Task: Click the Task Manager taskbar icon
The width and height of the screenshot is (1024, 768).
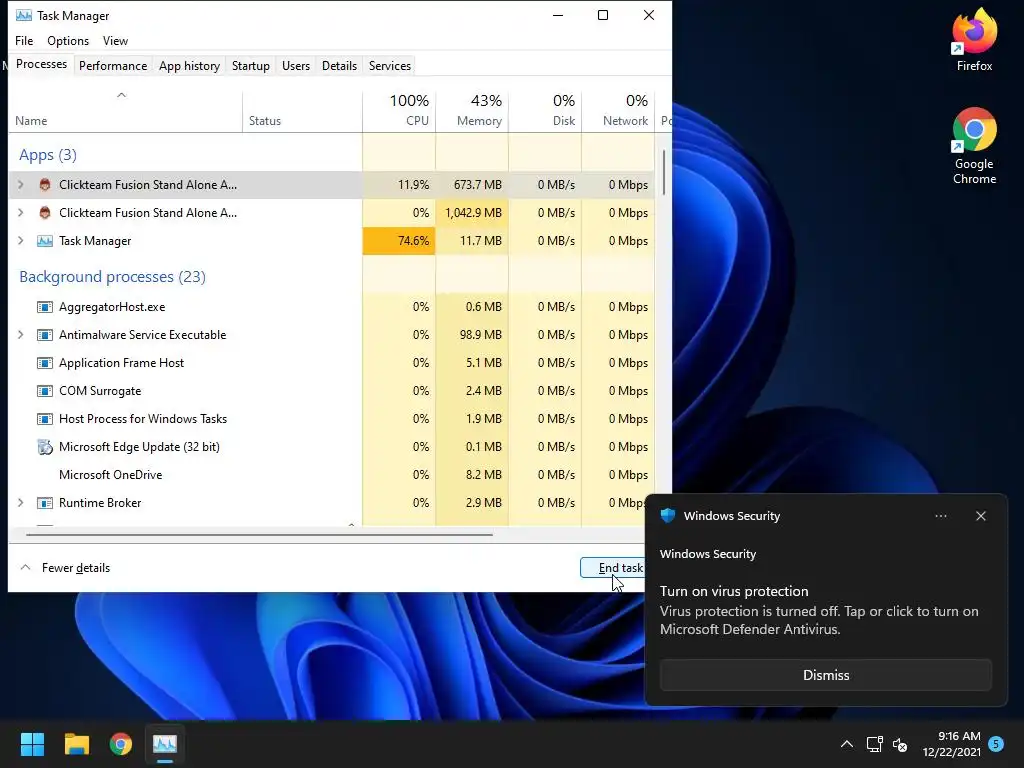Action: click(165, 744)
